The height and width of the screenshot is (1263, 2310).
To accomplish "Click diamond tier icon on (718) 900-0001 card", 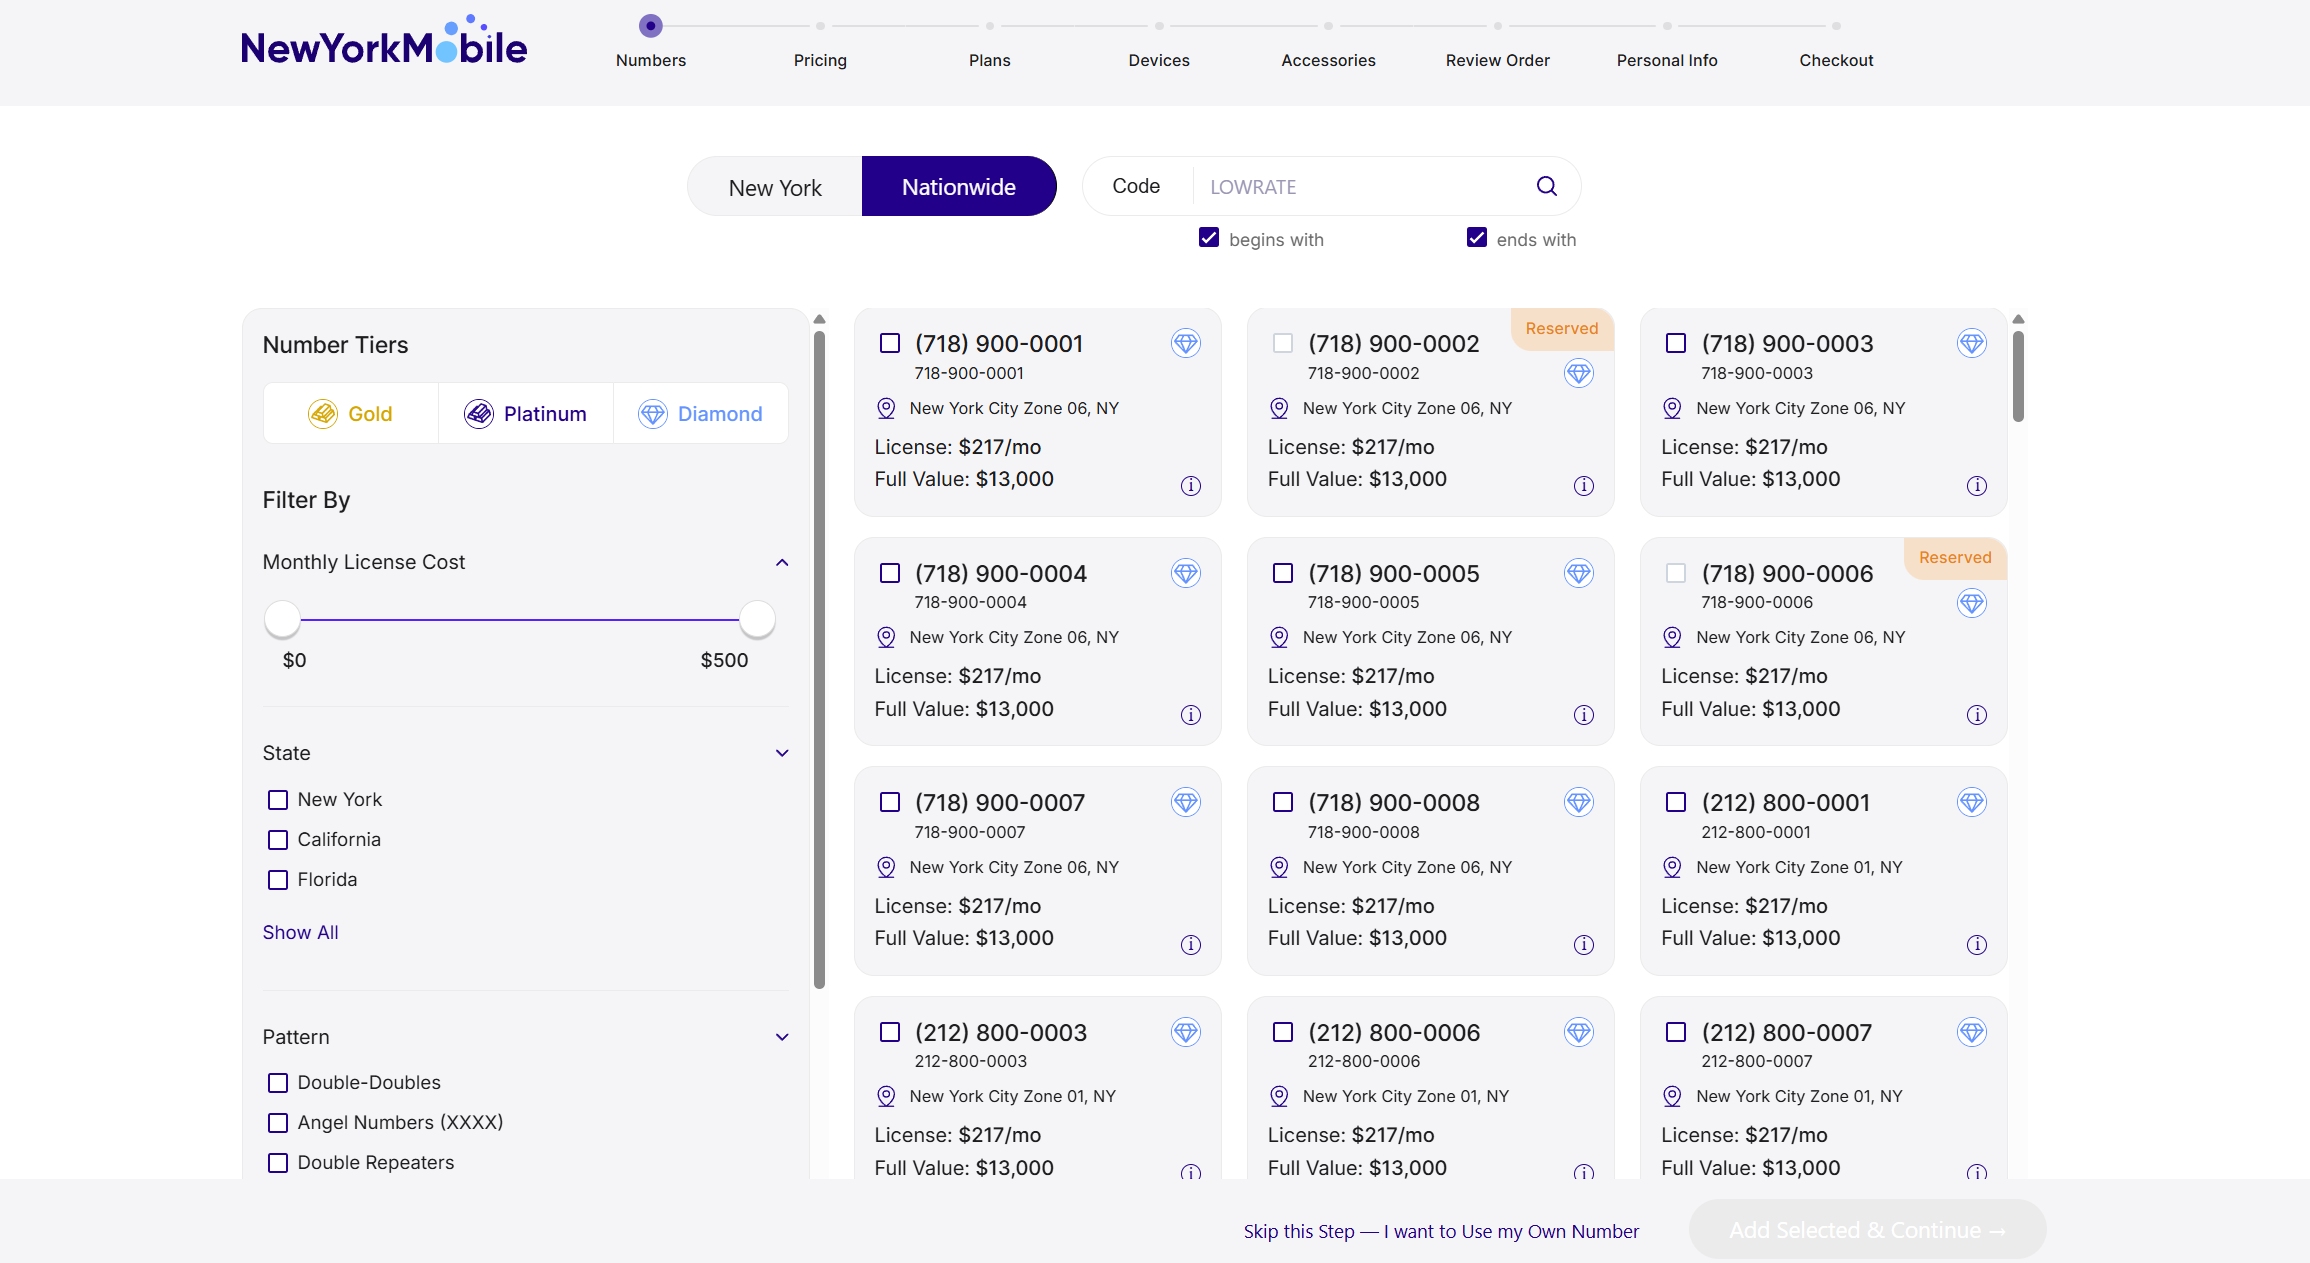I will (1185, 344).
